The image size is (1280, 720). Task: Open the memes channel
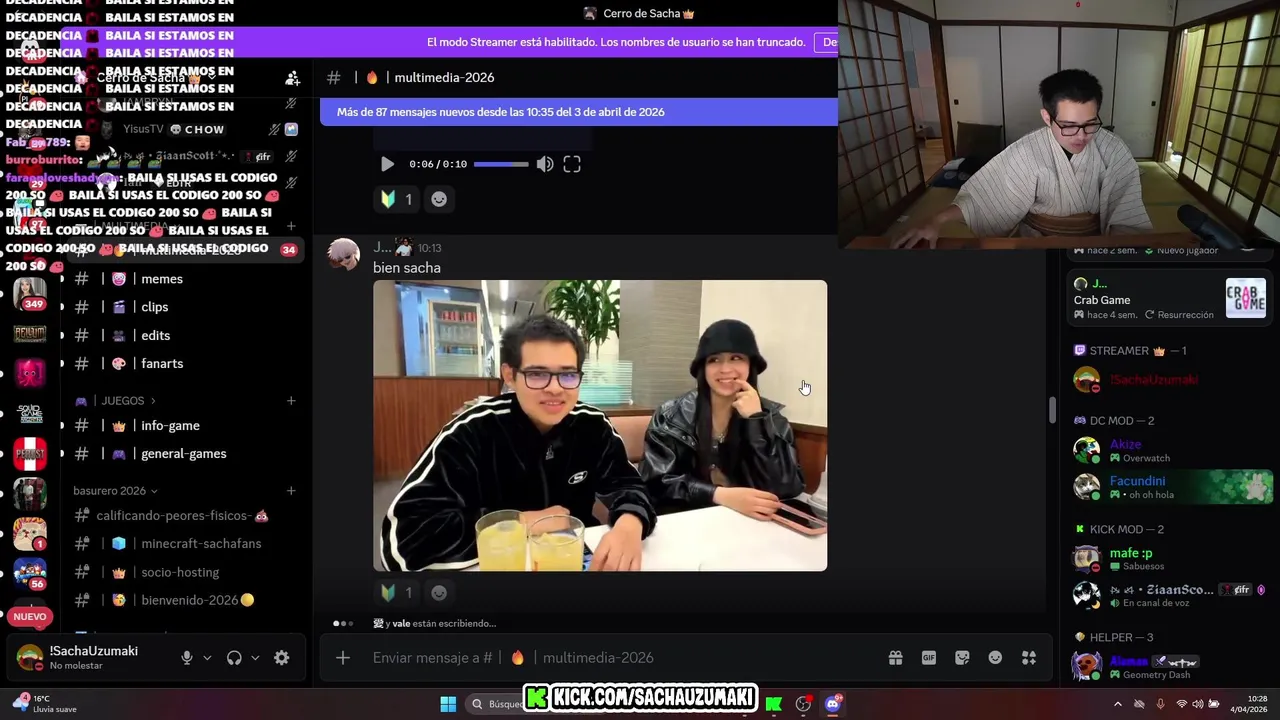[x=185, y=279]
